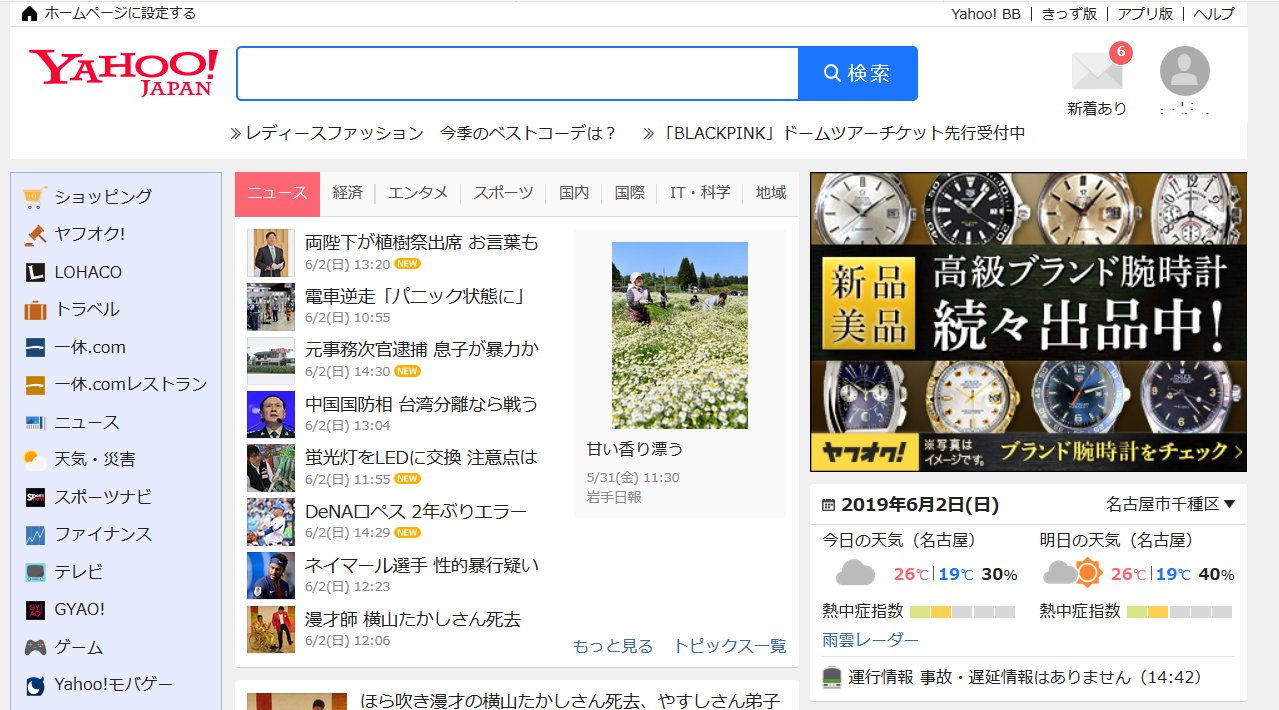Click the スポーツナビ icon

pyautogui.click(x=35, y=497)
